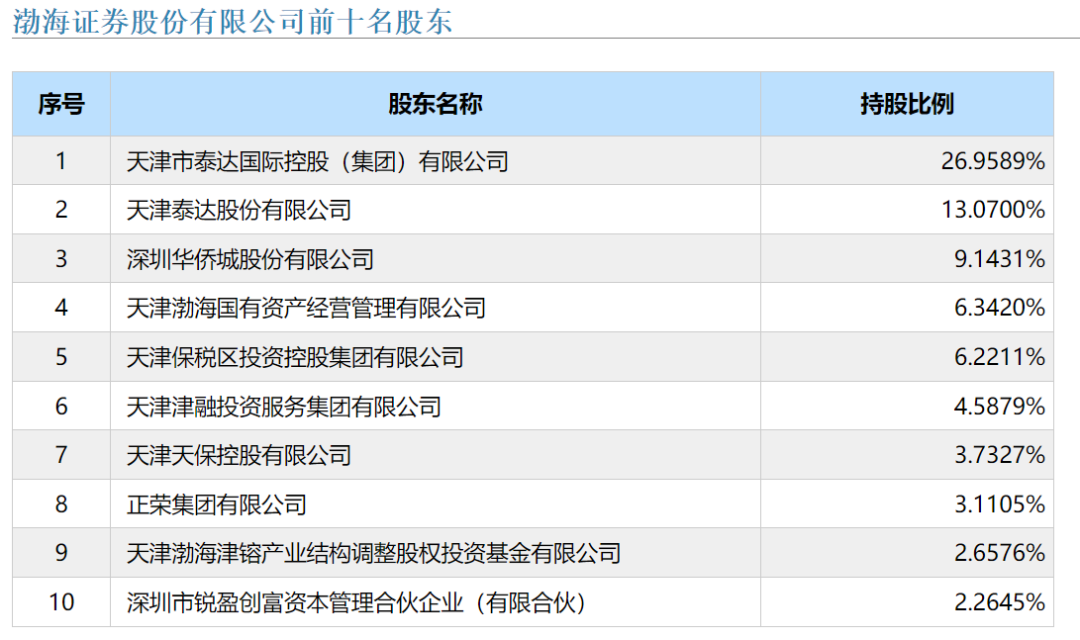Select the 持股比例 column header

pos(907,104)
